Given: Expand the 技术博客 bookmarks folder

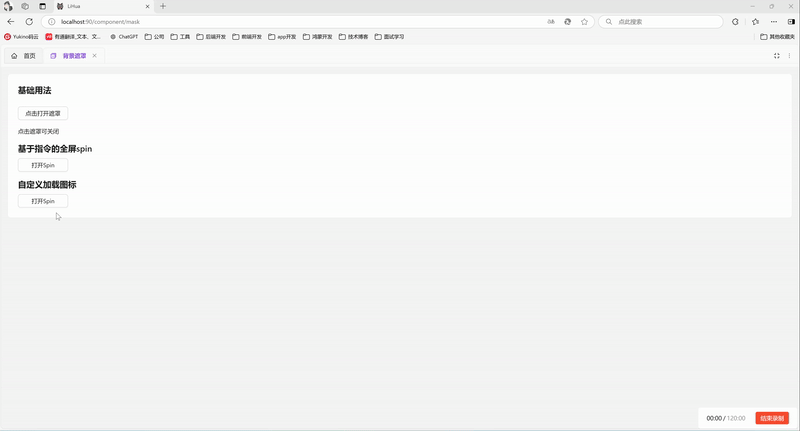Looking at the screenshot, I should [354, 37].
